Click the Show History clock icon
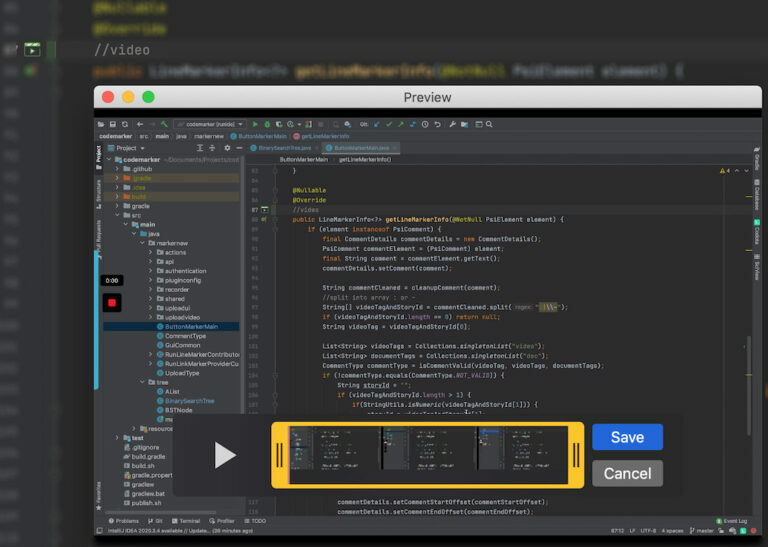This screenshot has height=547, width=768. click(425, 124)
